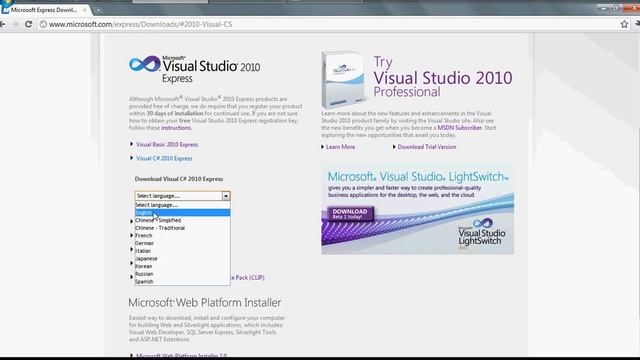
Task: Click the Select language dropdown arrow
Action: (226, 196)
